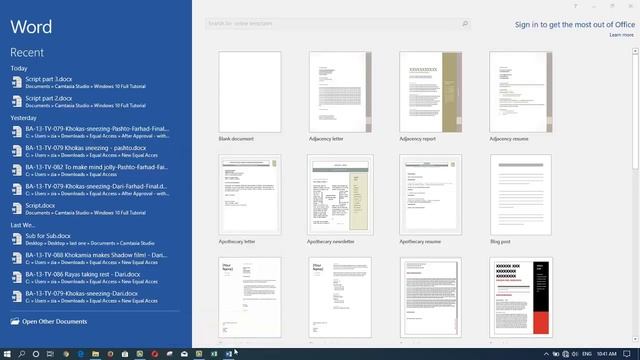Launch Cortana from the taskbar circle
The height and width of the screenshot is (360, 640).
tap(36, 354)
